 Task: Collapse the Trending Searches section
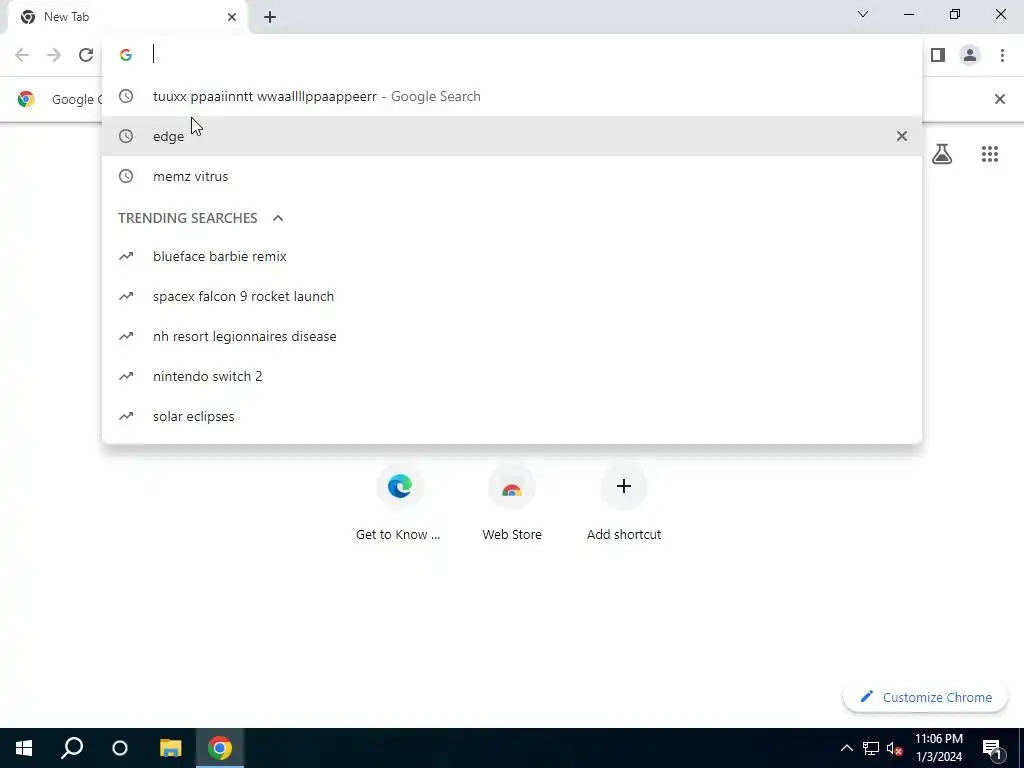(278, 218)
